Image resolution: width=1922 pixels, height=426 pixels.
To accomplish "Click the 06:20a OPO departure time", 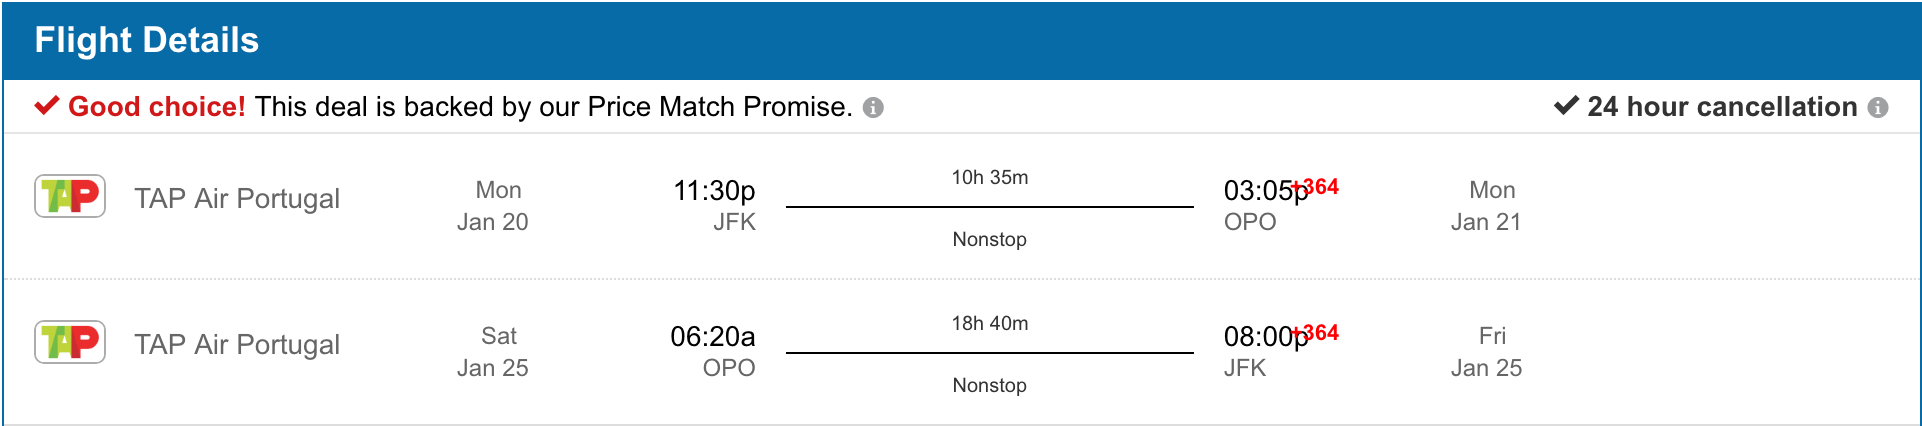I will [x=713, y=336].
